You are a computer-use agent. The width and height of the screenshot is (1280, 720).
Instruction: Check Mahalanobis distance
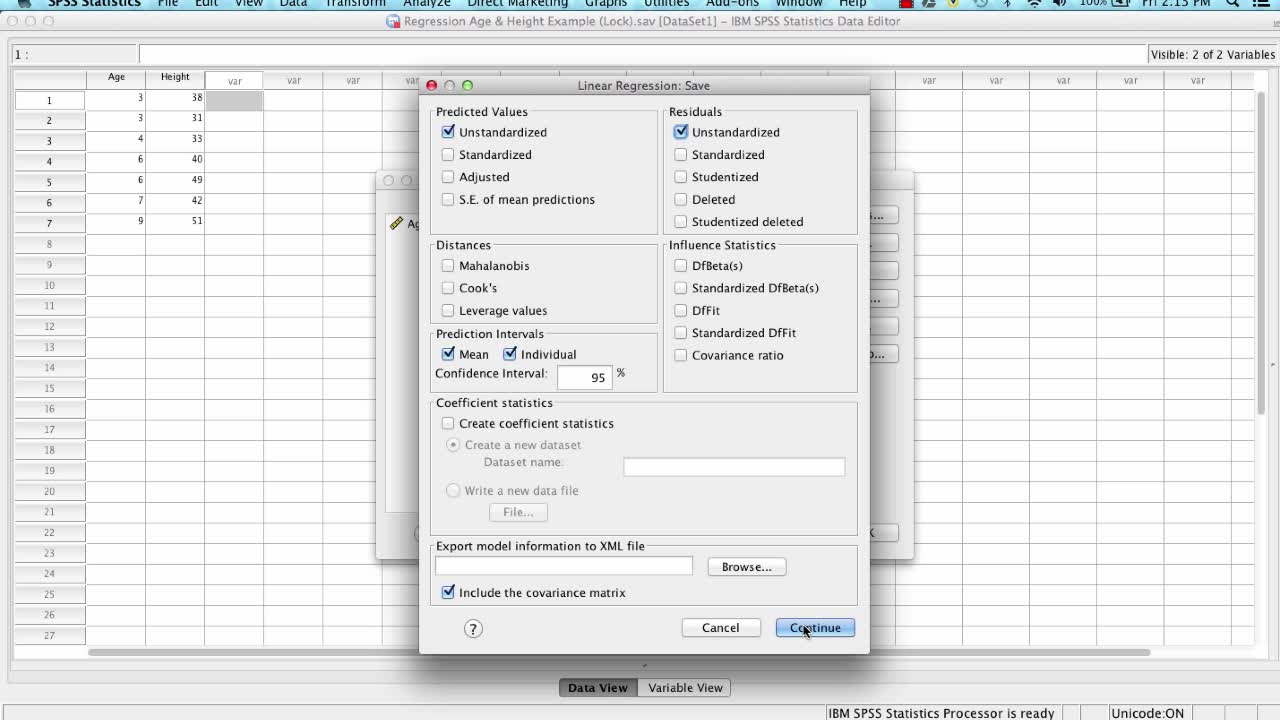(x=448, y=266)
